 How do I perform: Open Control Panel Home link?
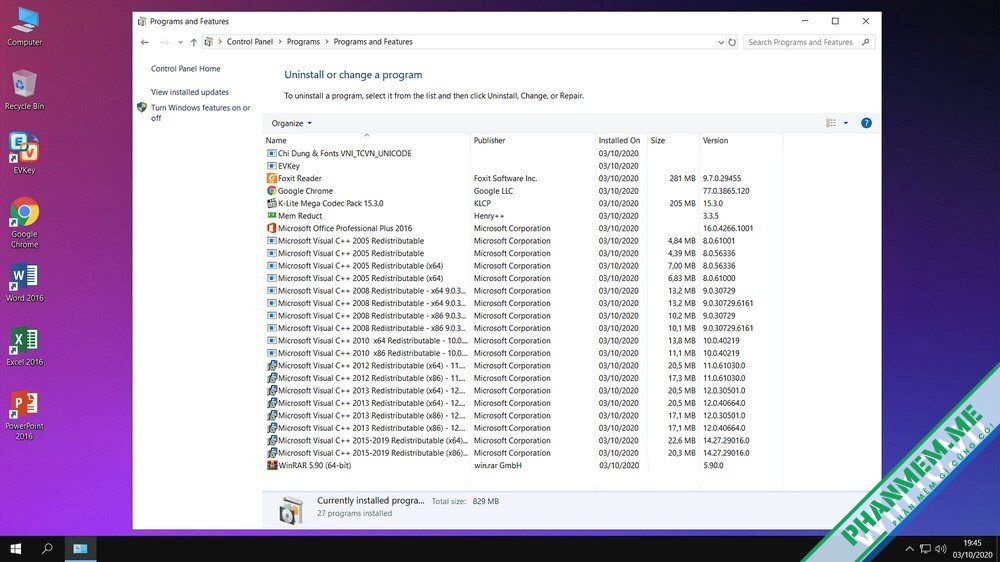point(186,69)
